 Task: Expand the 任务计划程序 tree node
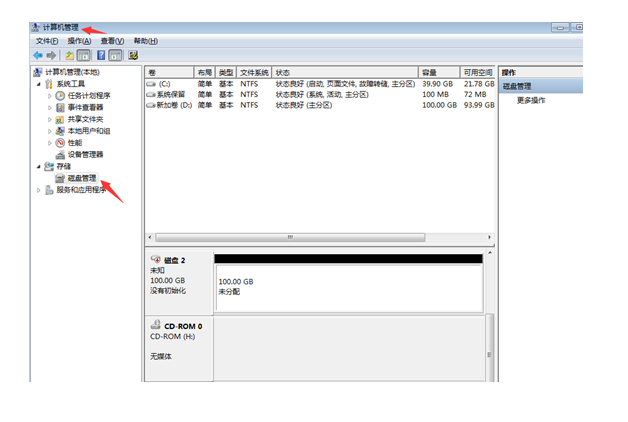48,96
